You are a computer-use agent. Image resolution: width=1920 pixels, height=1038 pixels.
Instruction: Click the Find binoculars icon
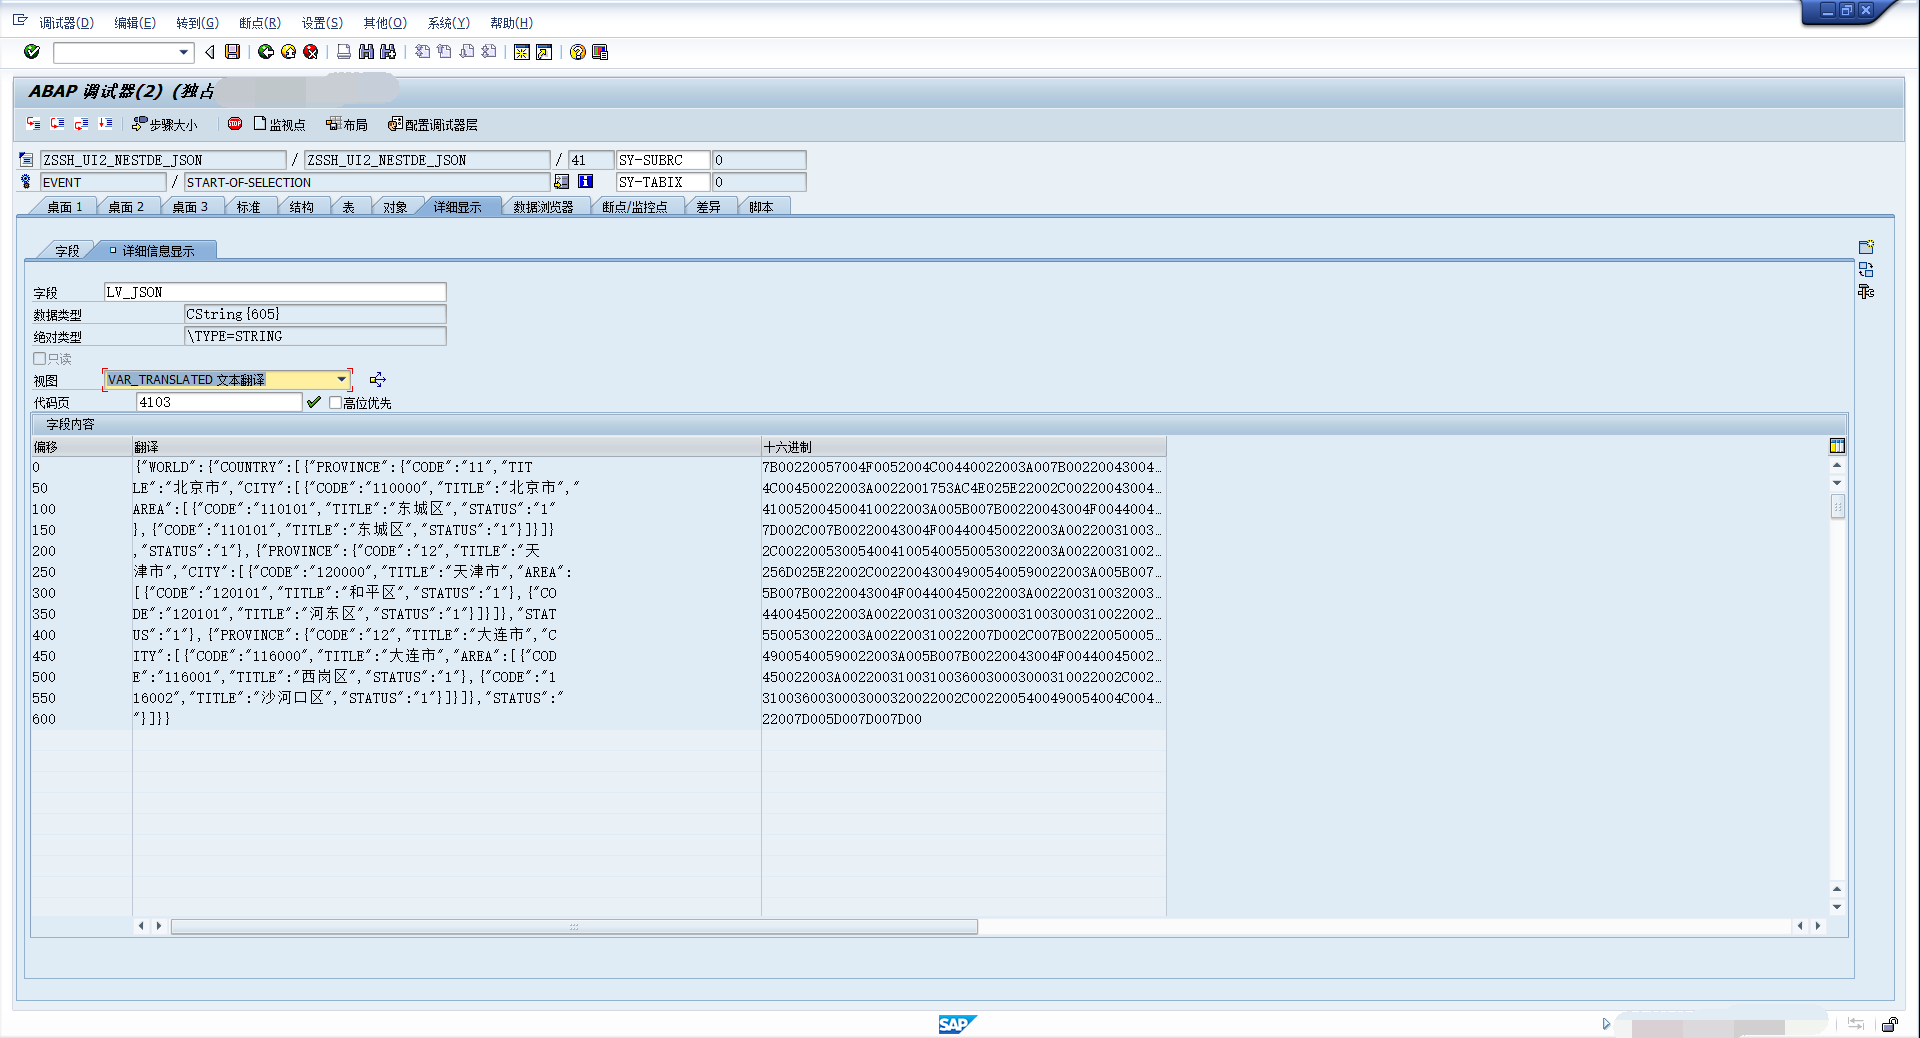click(x=366, y=52)
